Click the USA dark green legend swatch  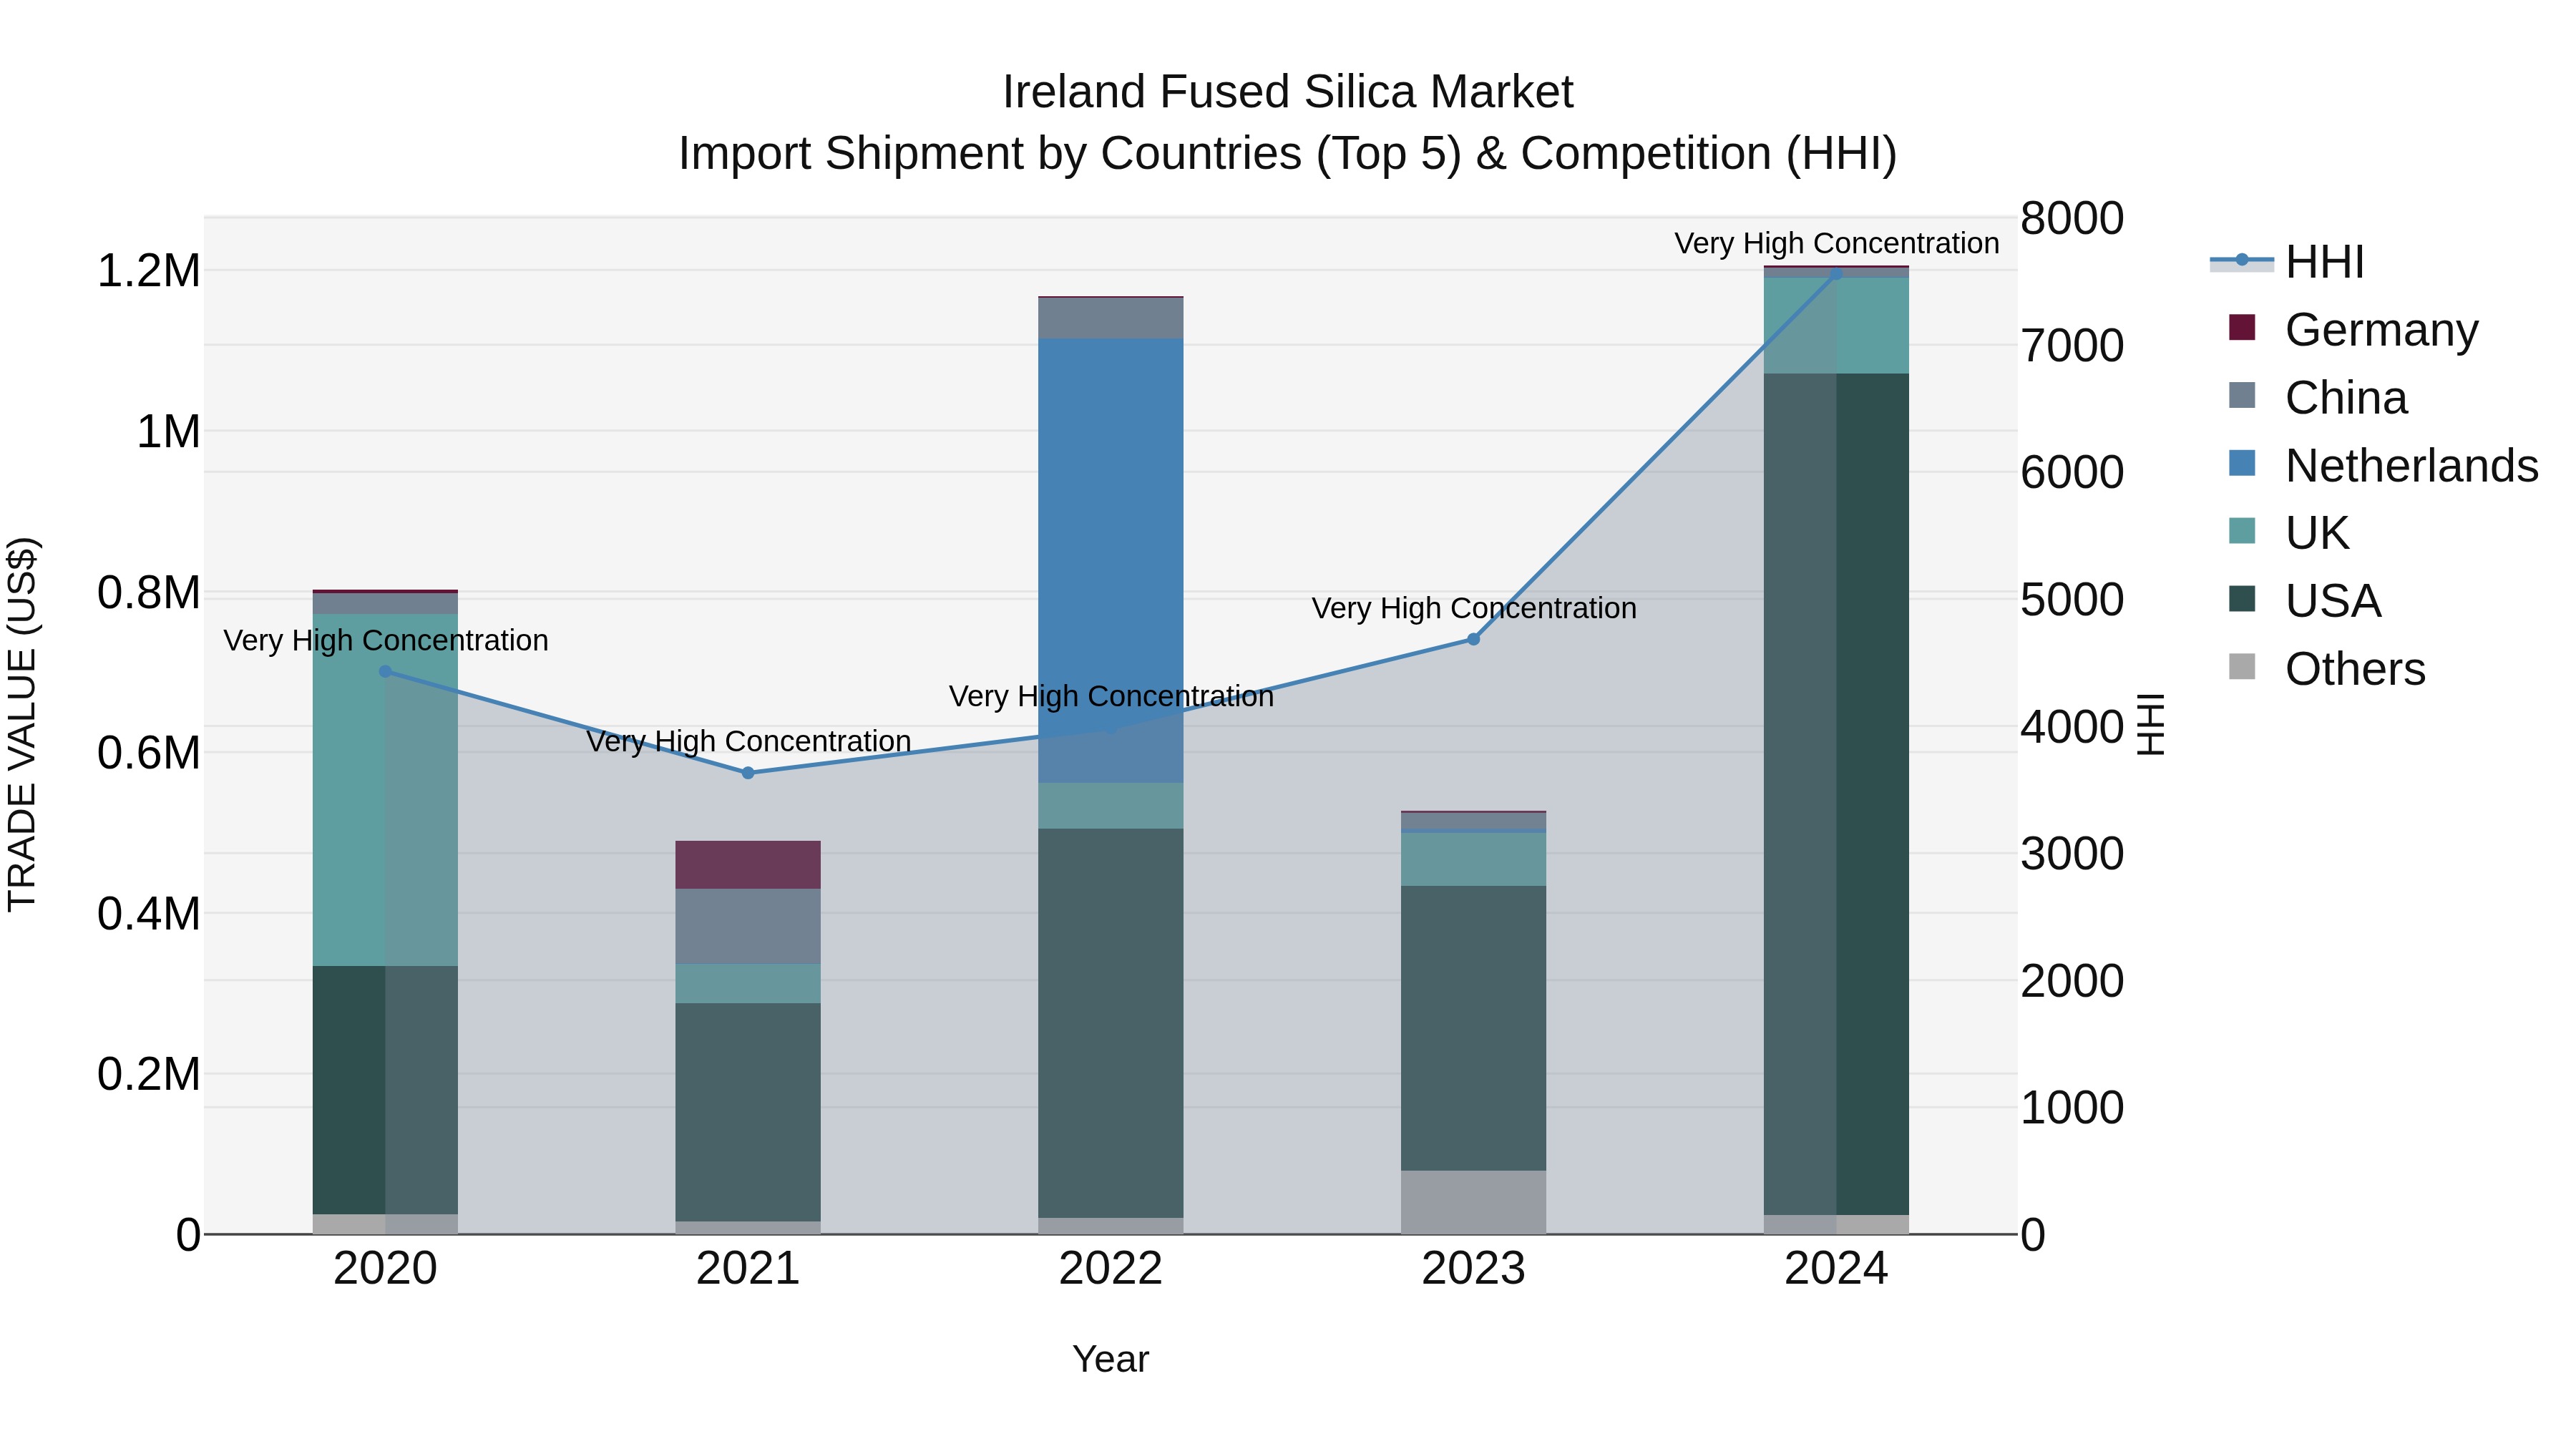pos(2242,598)
